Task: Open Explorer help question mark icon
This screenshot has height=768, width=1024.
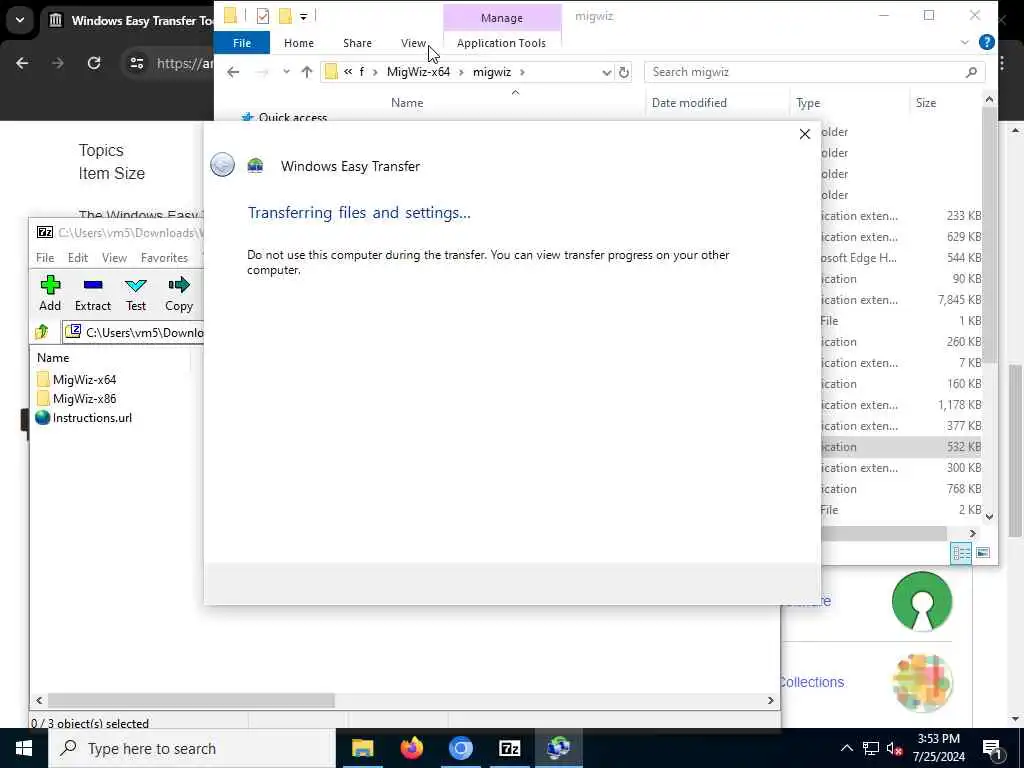Action: click(987, 42)
